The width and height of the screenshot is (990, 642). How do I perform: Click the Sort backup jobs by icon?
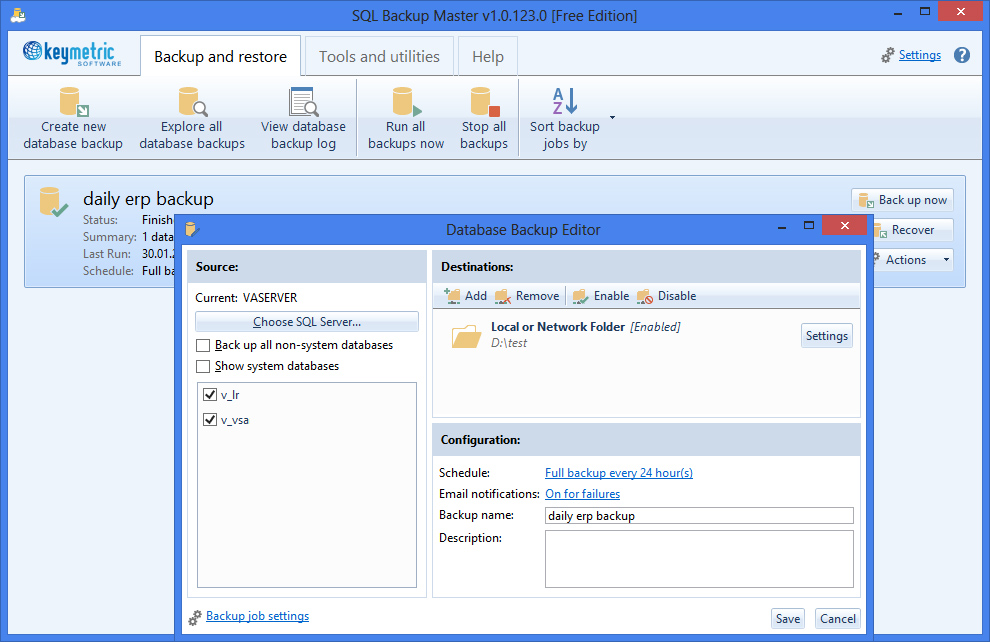564,101
